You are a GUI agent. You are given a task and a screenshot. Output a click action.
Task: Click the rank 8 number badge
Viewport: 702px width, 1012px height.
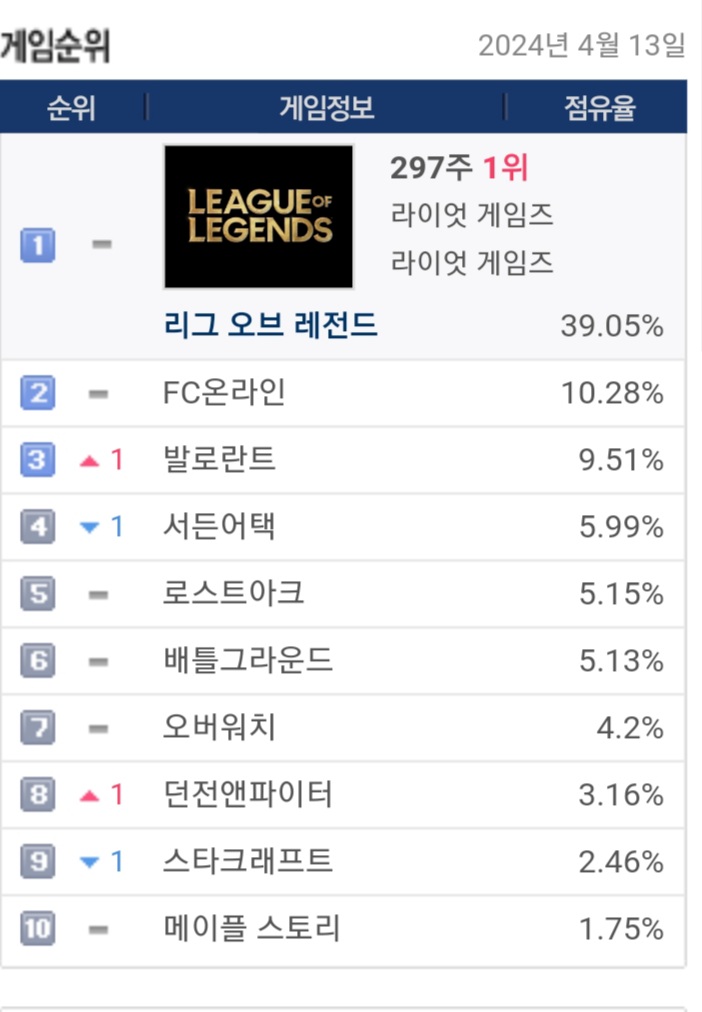[x=38, y=796]
